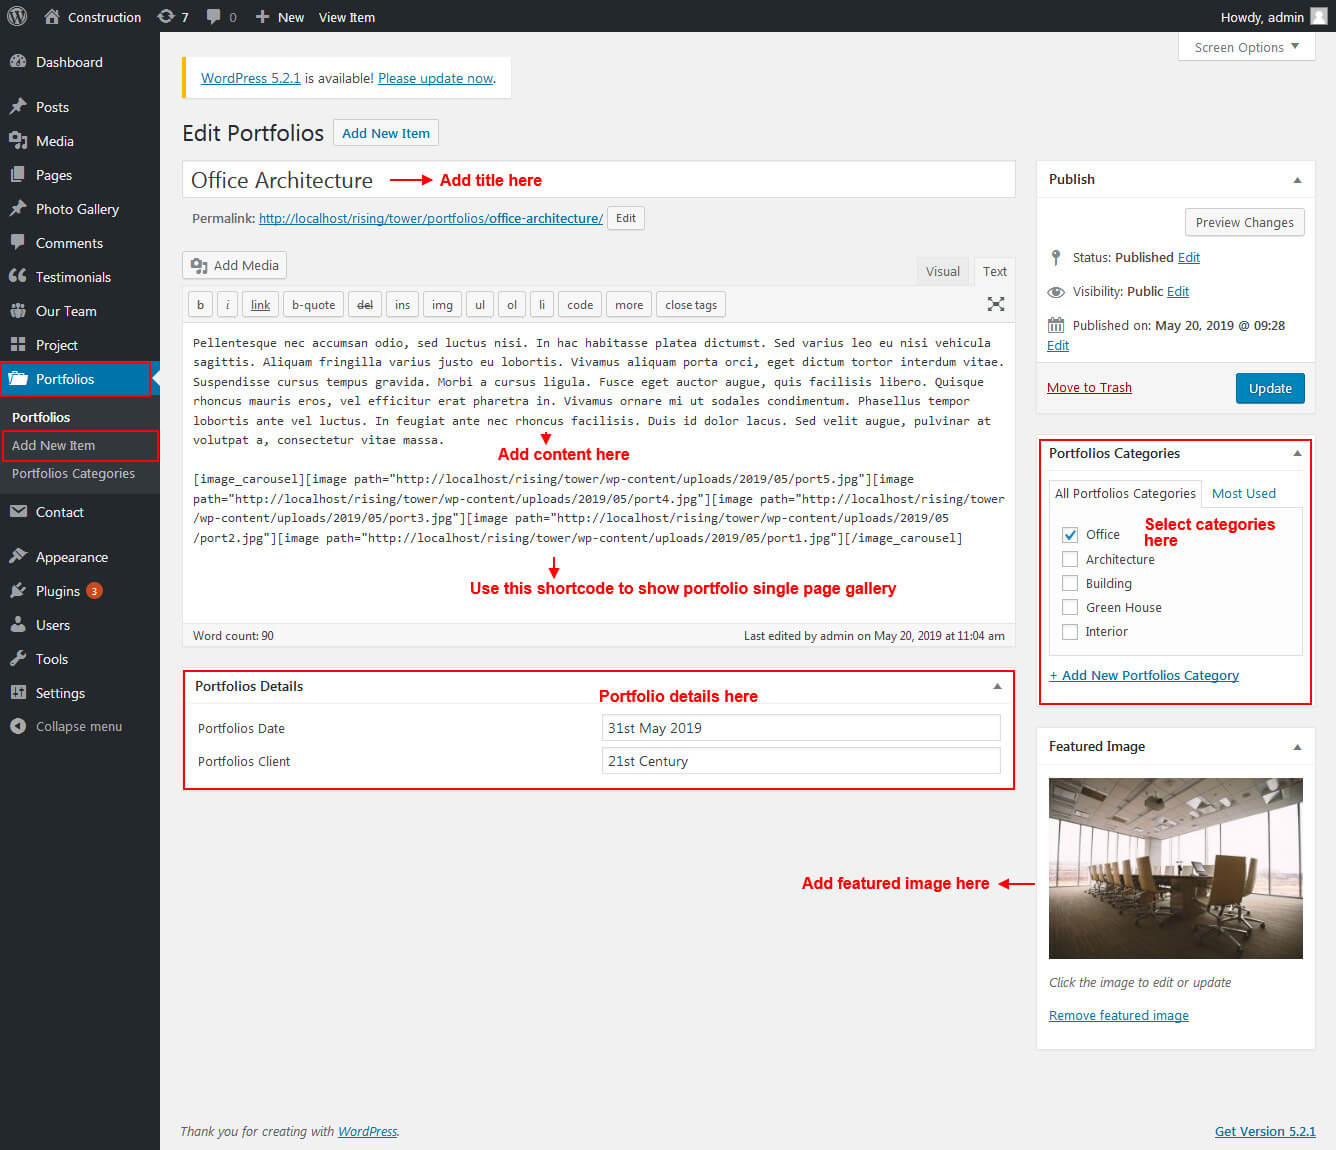Expand the Screen Options dropdown
The width and height of the screenshot is (1336, 1150).
[1246, 47]
